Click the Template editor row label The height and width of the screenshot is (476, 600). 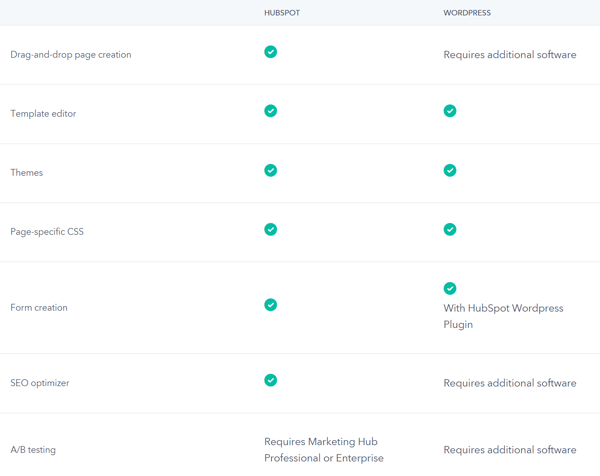coord(43,114)
